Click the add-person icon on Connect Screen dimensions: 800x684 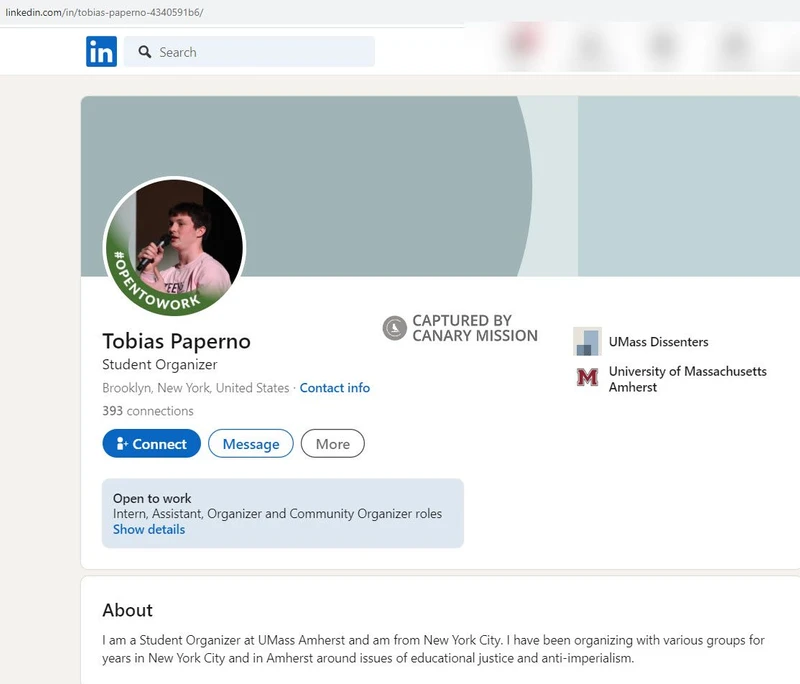[x=121, y=444]
